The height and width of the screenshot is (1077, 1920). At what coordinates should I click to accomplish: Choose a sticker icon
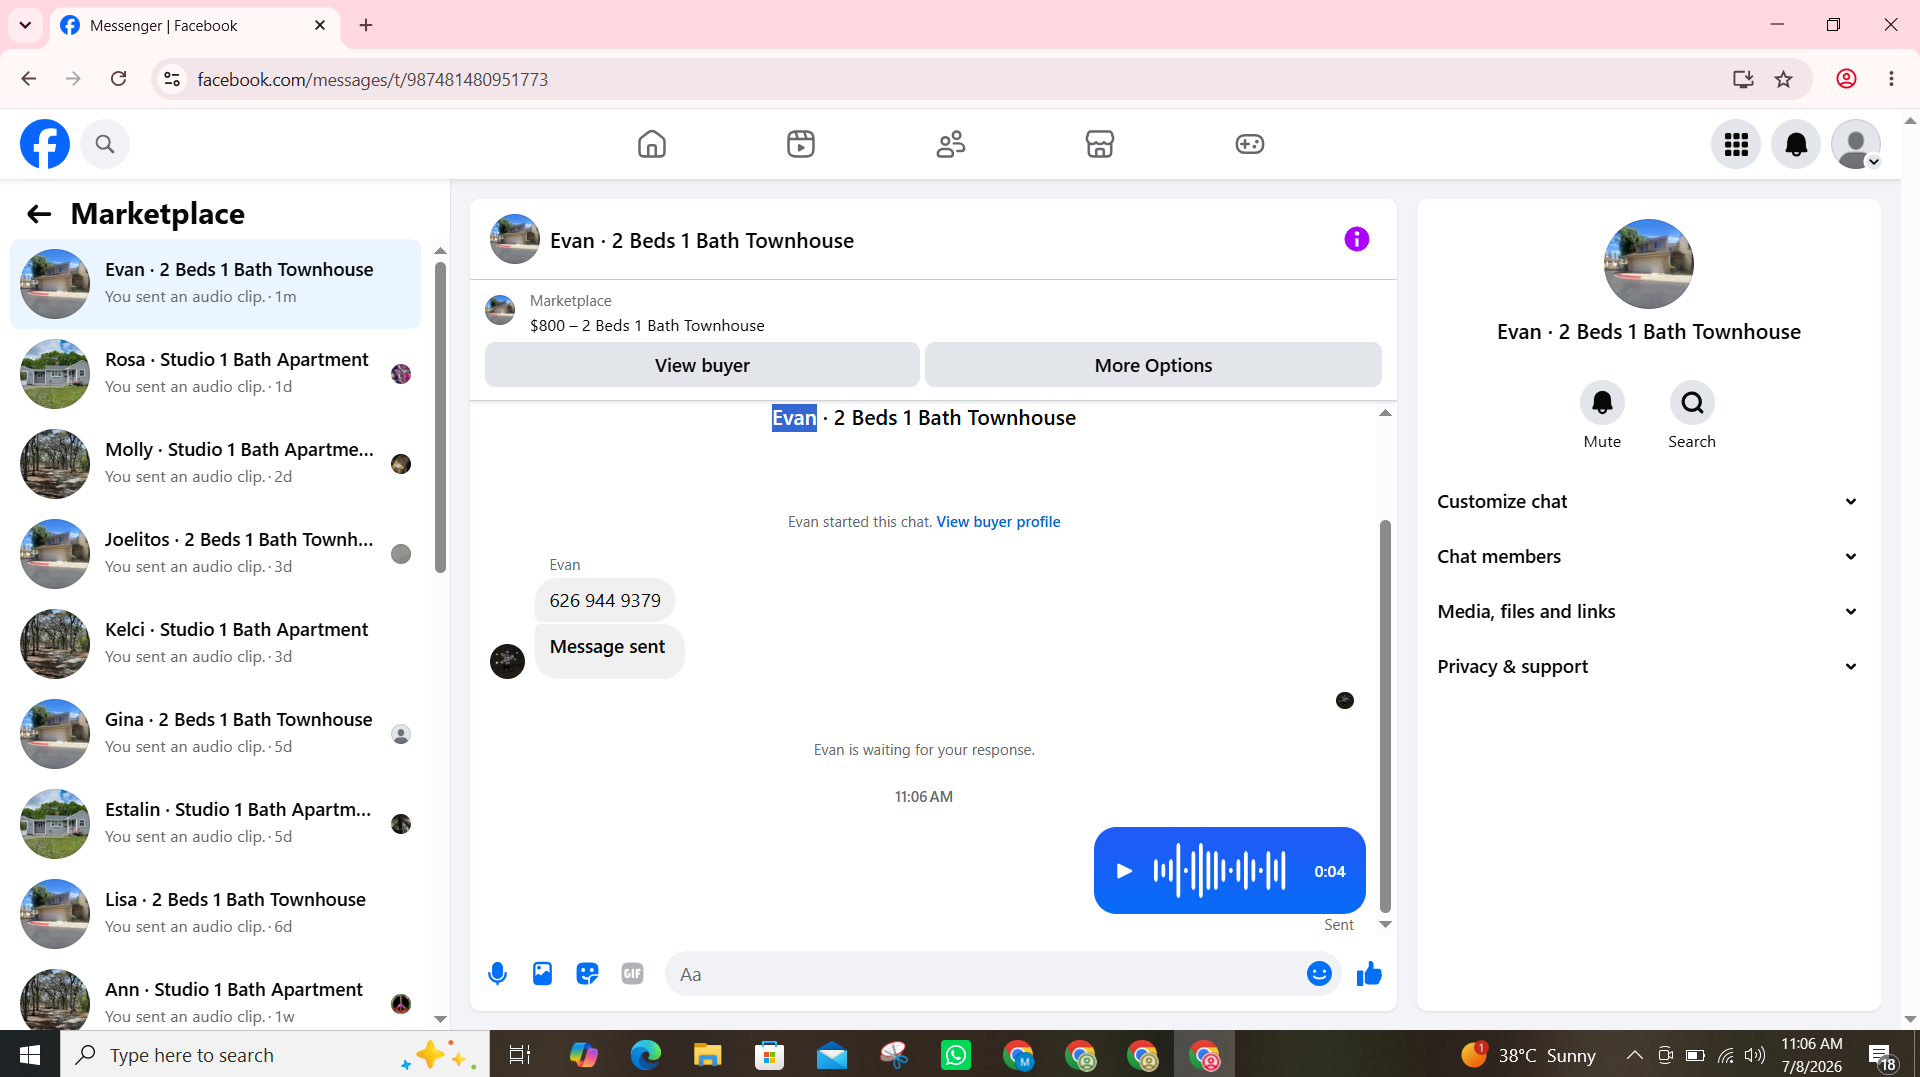(587, 974)
